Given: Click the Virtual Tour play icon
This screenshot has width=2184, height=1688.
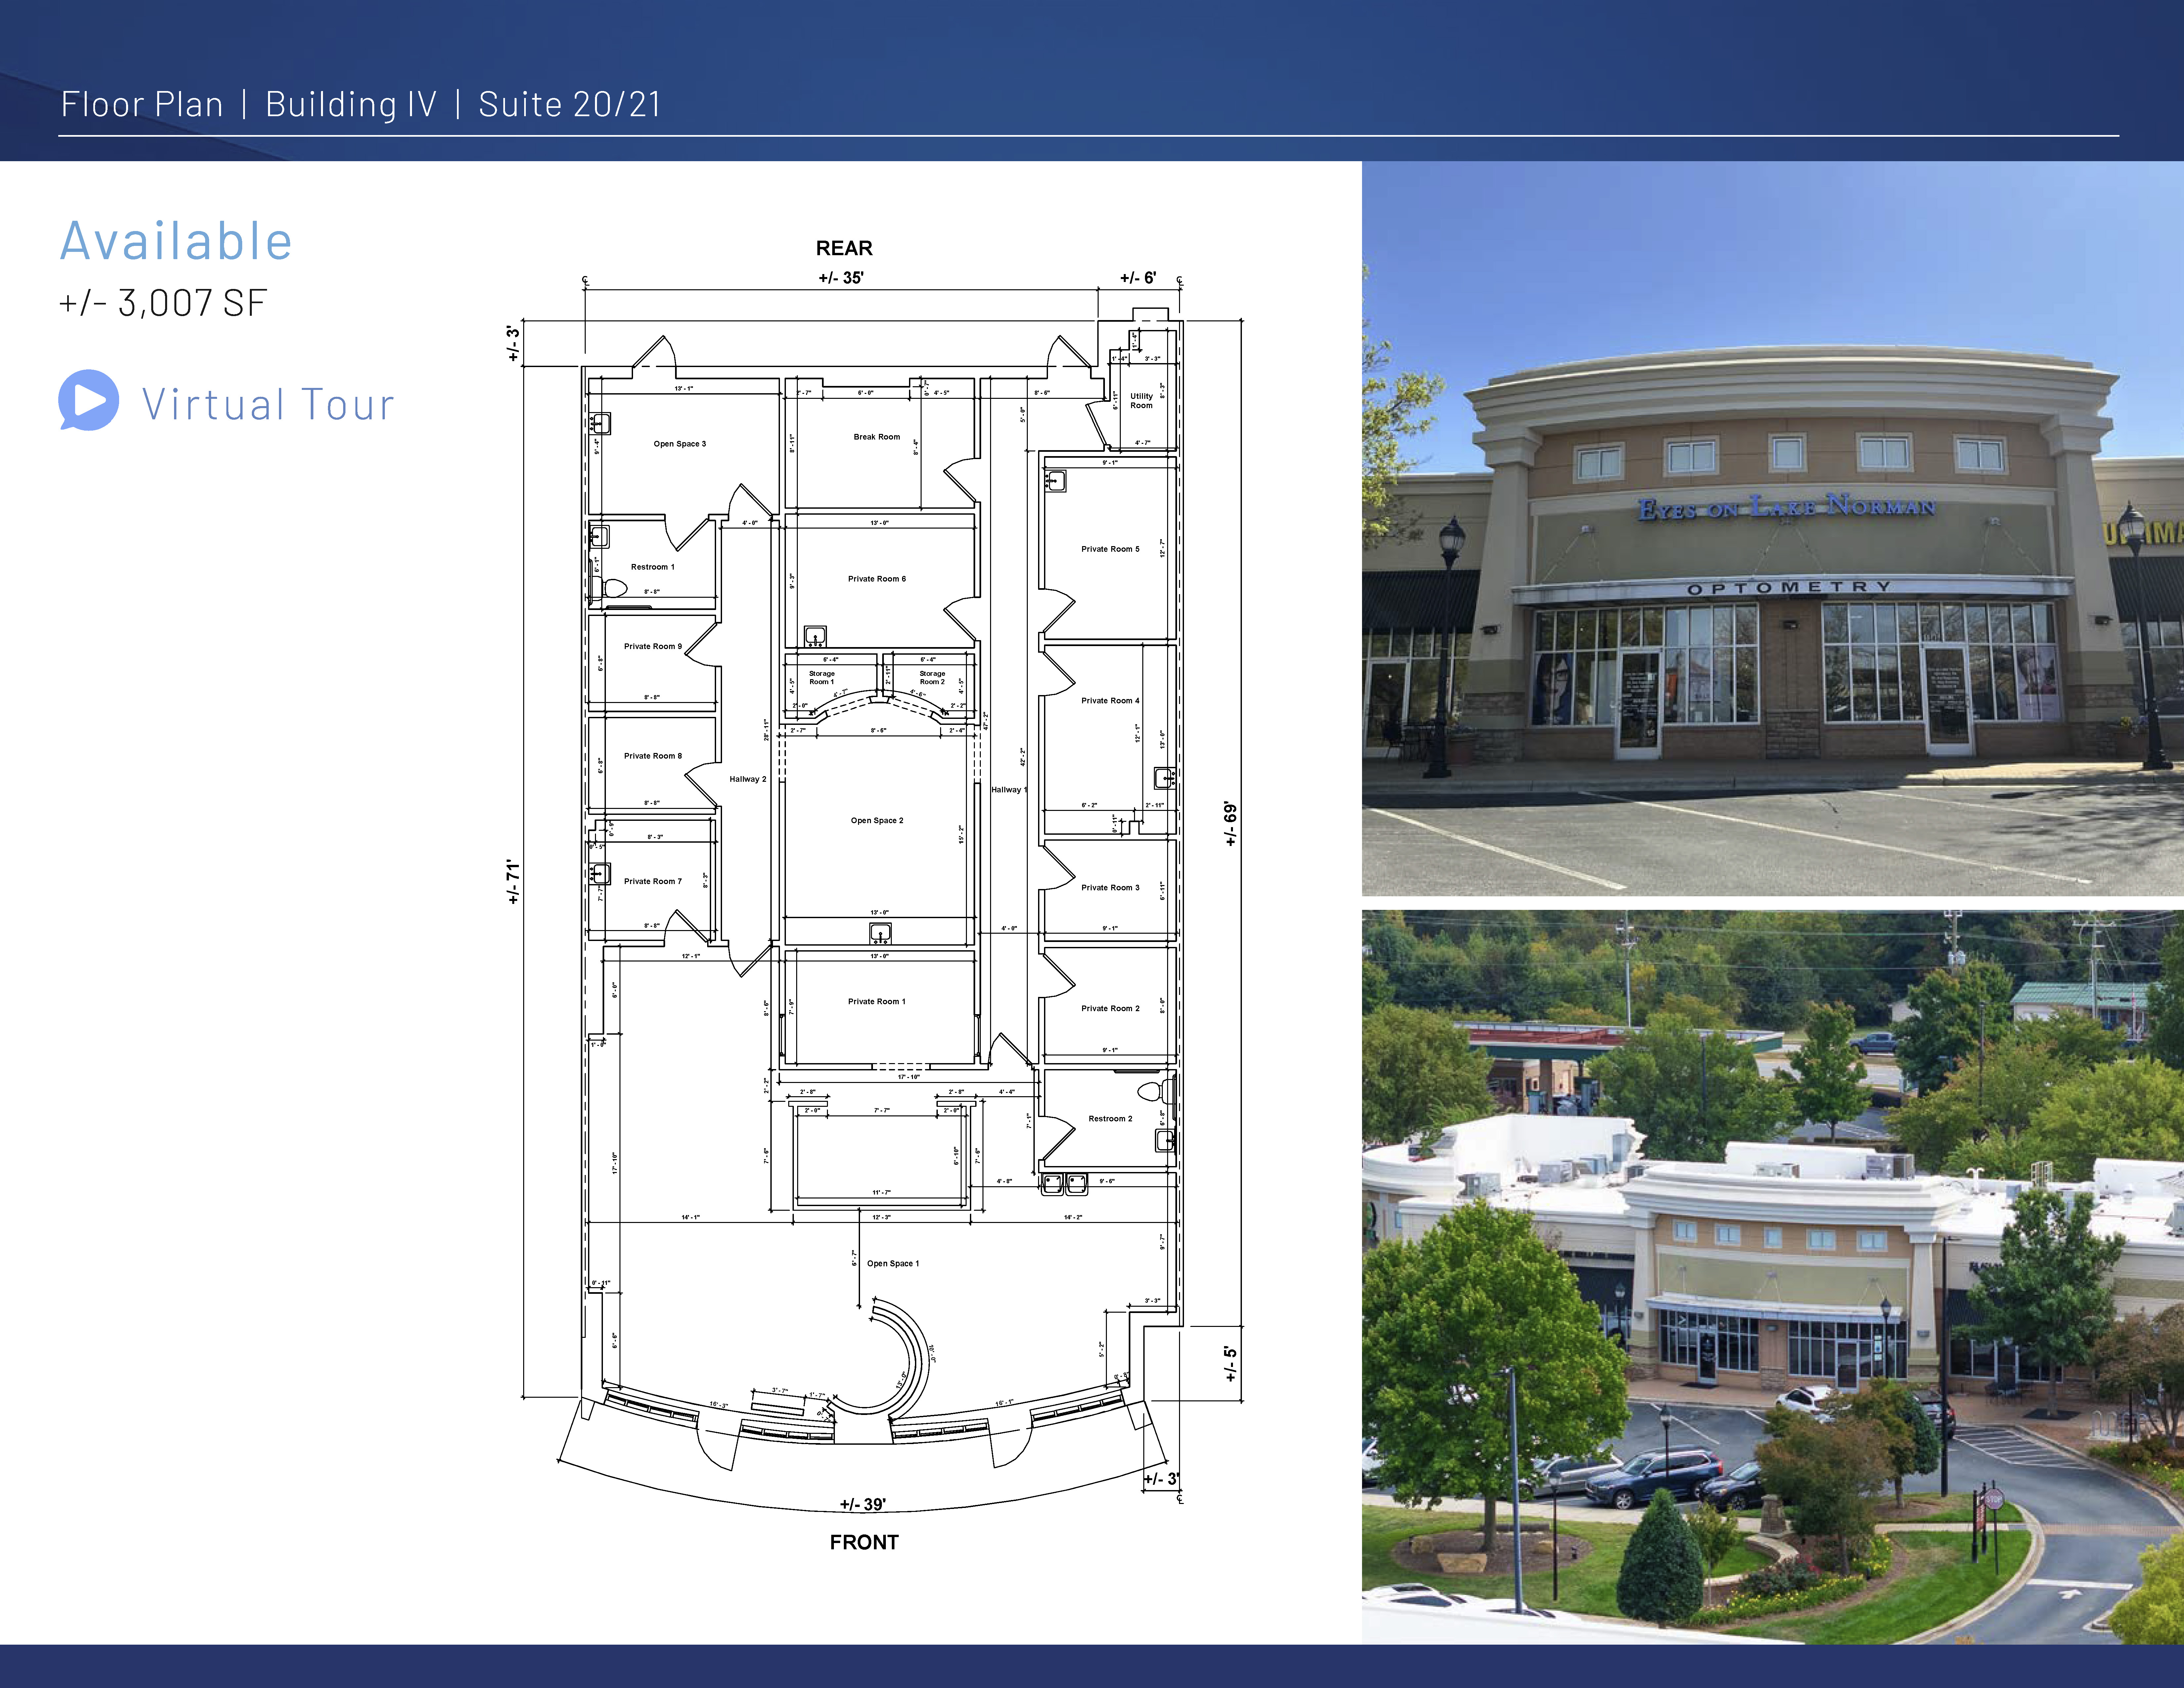Looking at the screenshot, I should point(89,400).
